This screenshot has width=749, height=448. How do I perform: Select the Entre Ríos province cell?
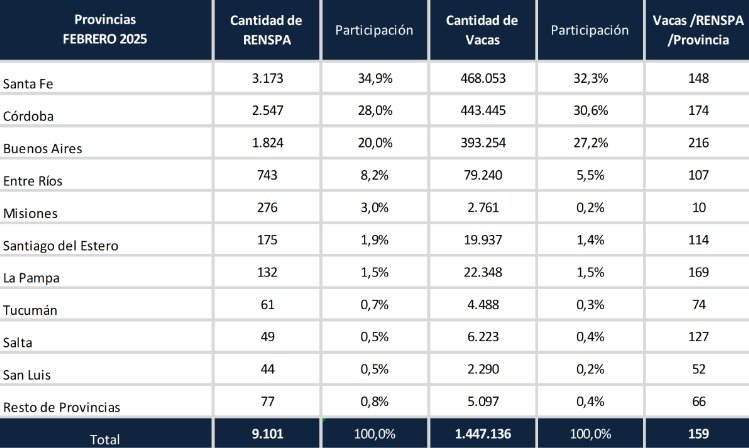[32, 181]
